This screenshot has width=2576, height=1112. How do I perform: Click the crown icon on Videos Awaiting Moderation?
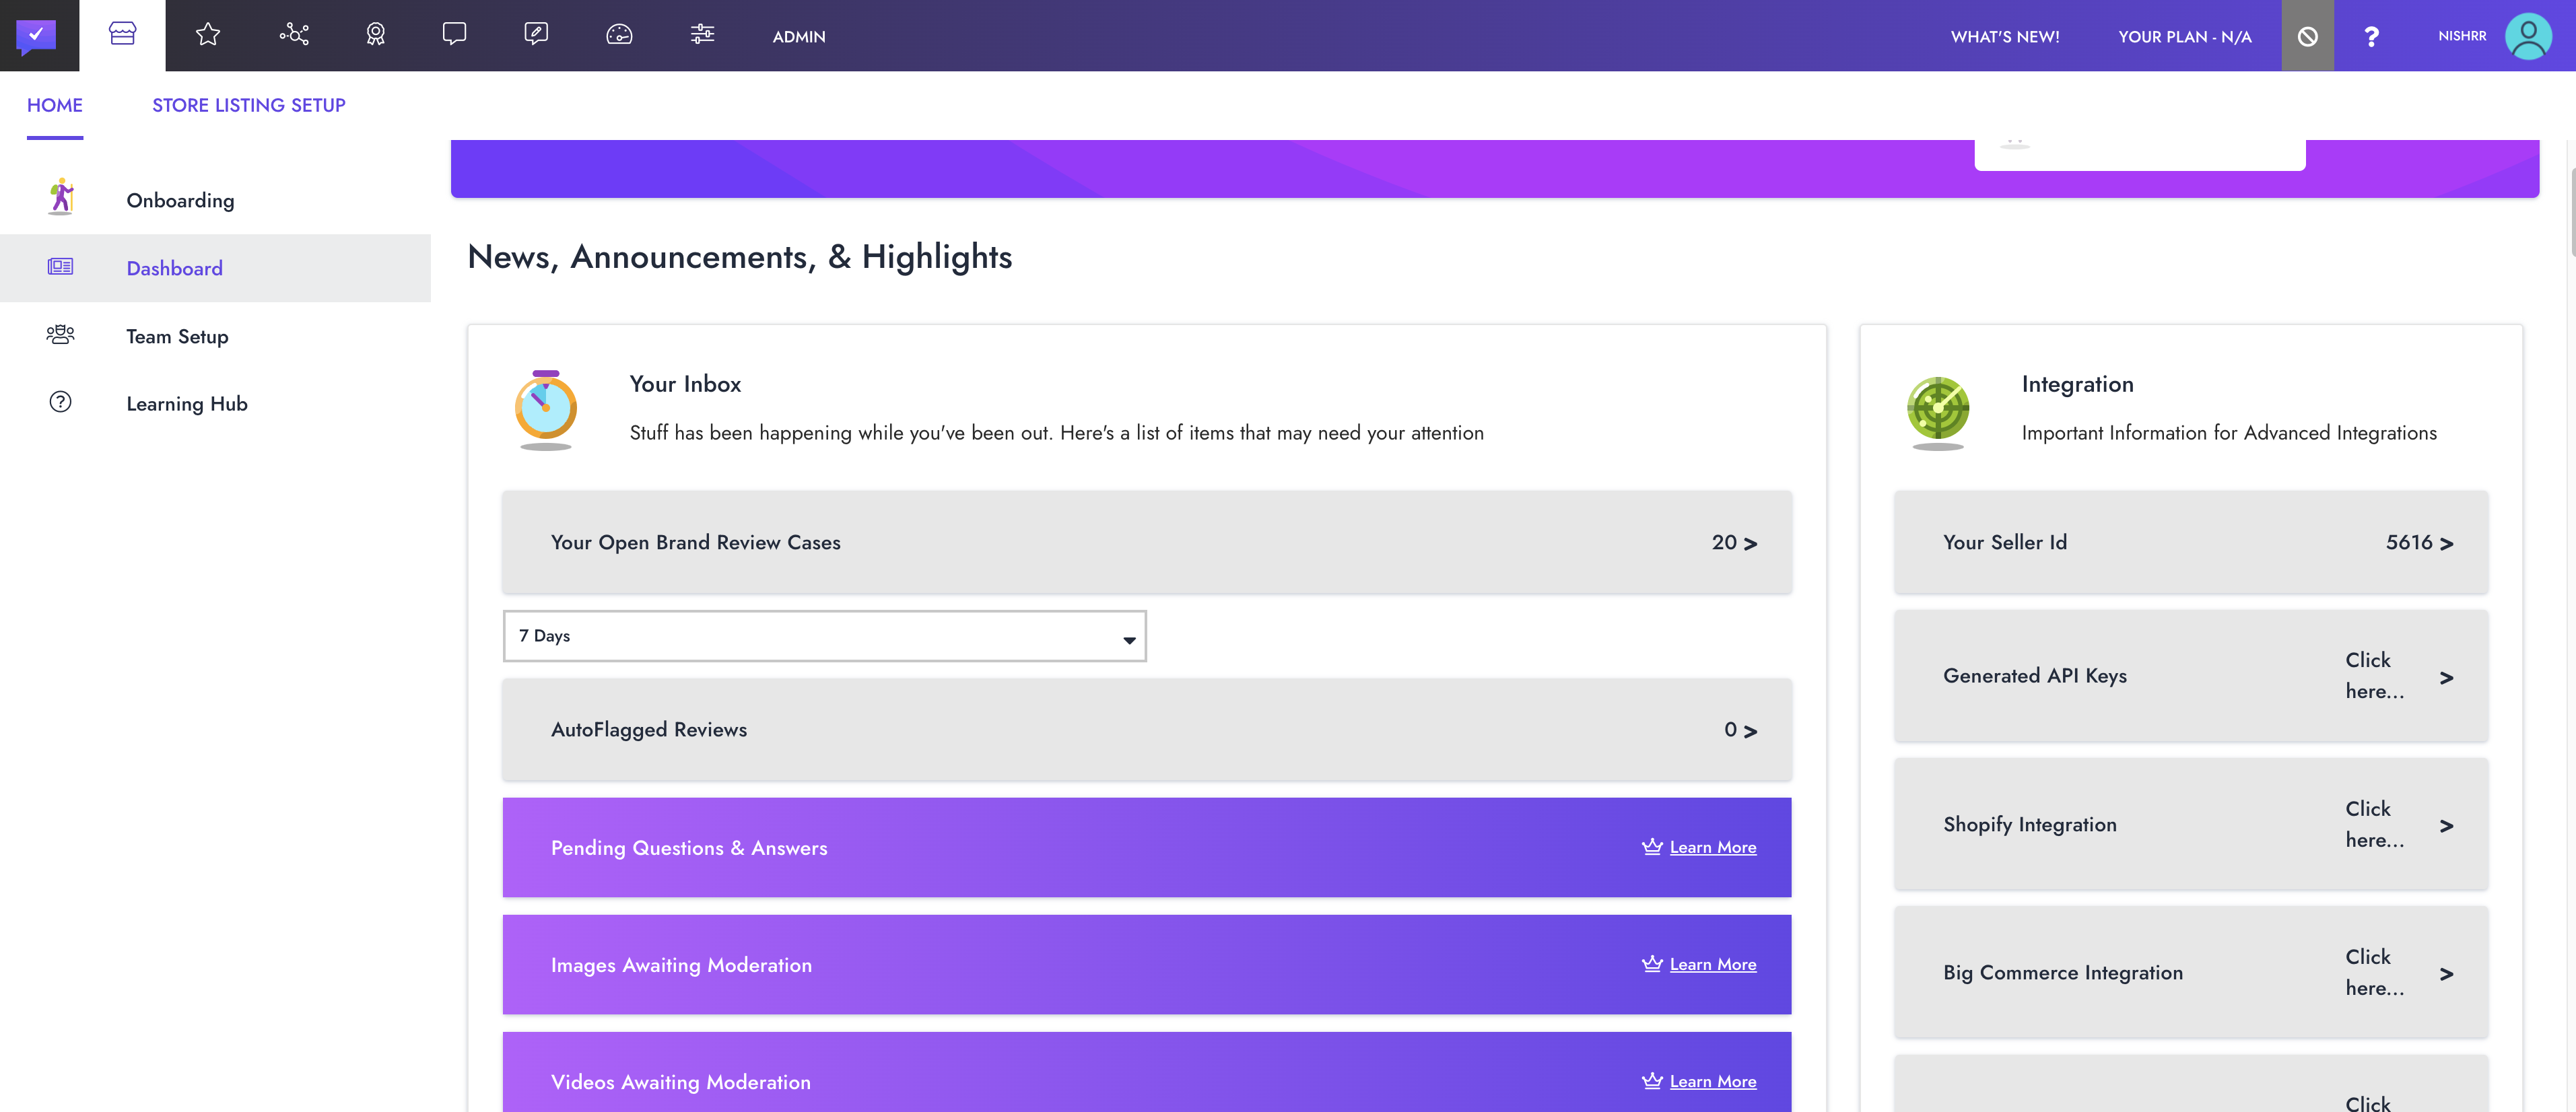pos(1652,1081)
